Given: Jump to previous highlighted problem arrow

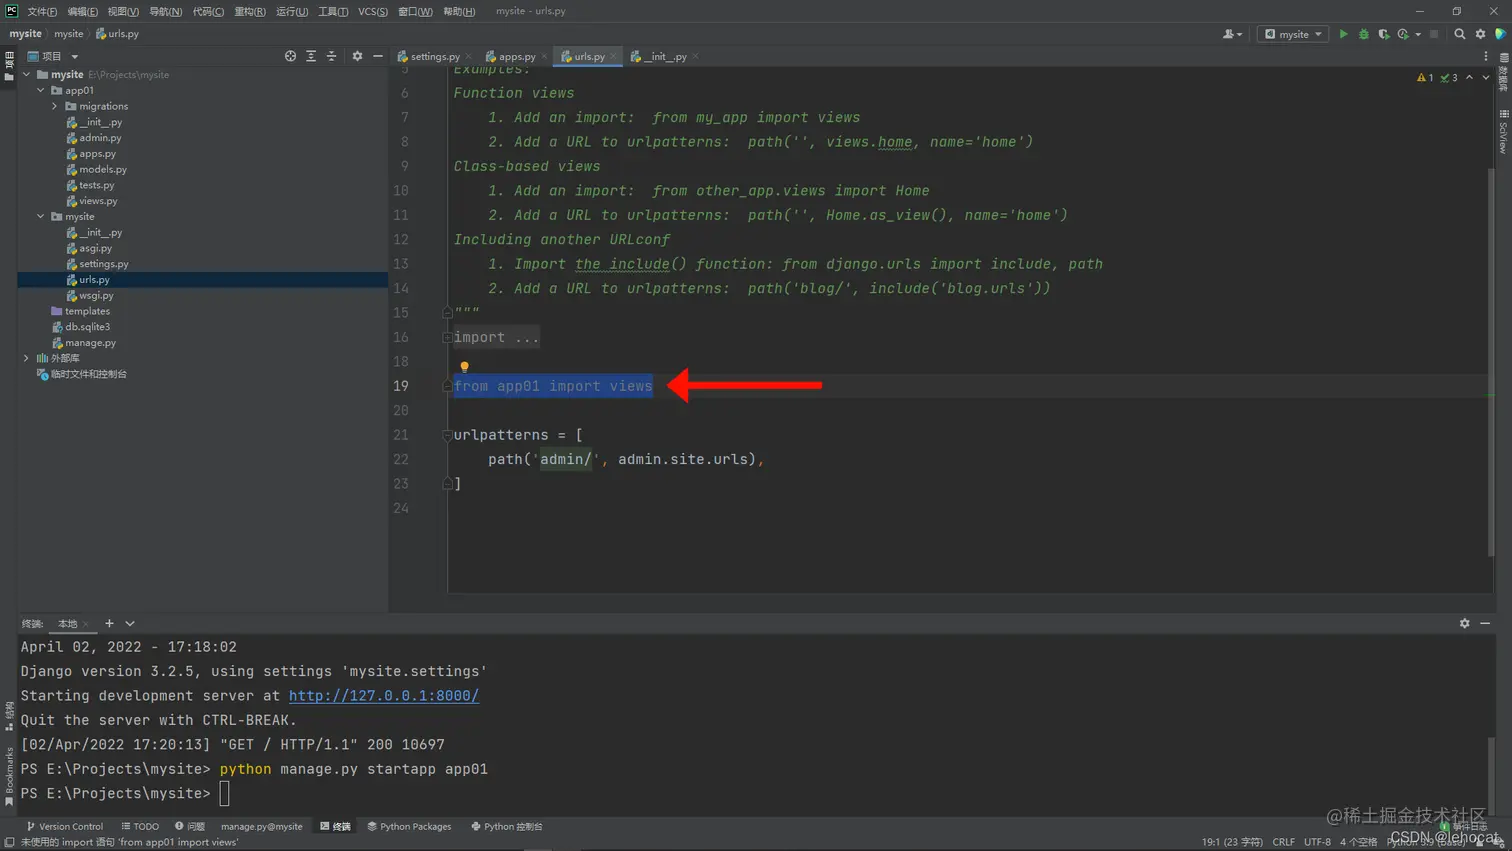Looking at the screenshot, I should [x=1469, y=77].
